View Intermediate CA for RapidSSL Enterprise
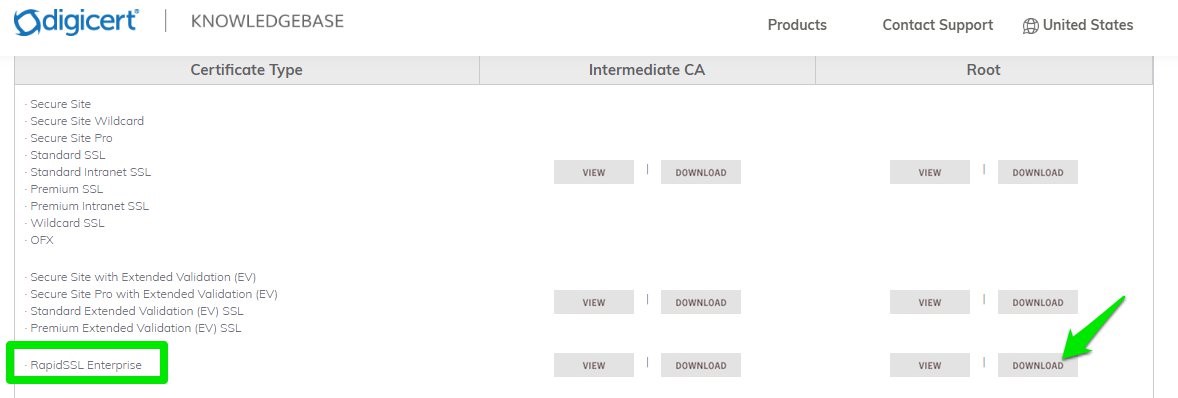1178x398 pixels. point(594,366)
